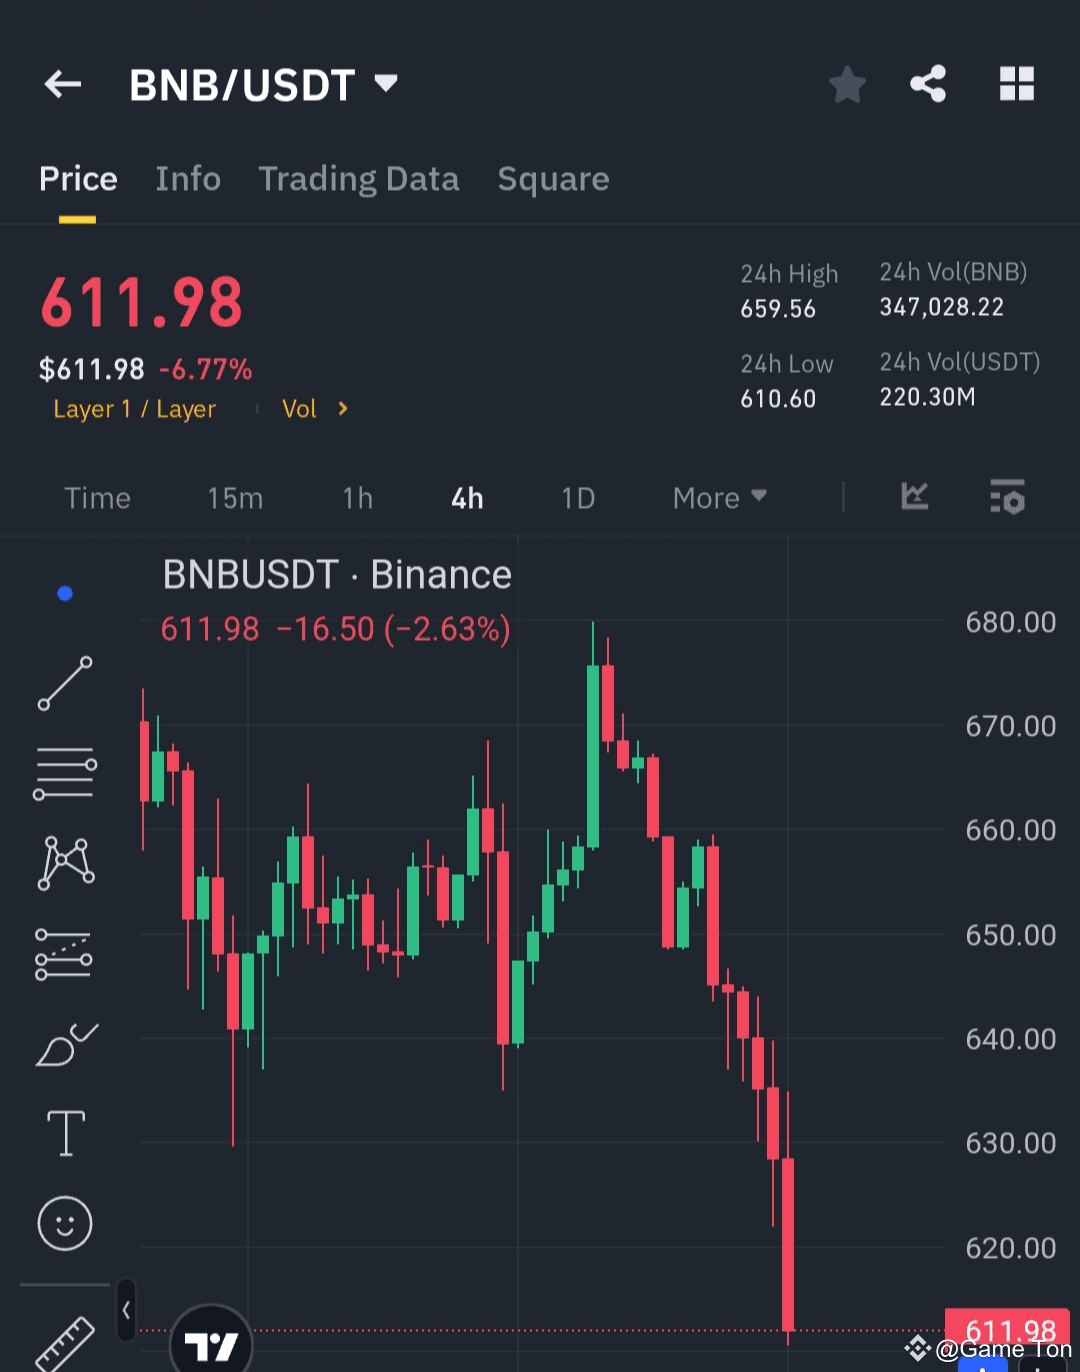Add BNB/USDT to favorites with star
This screenshot has height=1372, width=1080.
(x=847, y=85)
